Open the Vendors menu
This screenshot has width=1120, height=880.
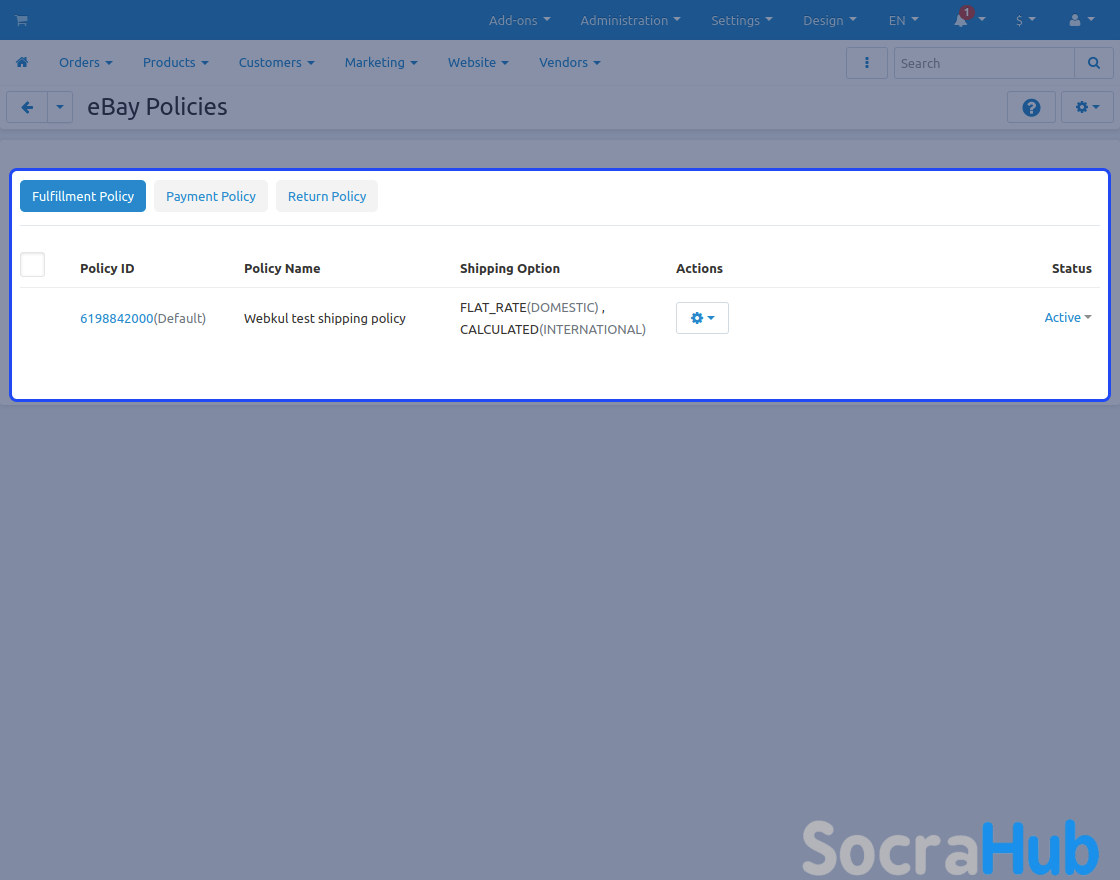[x=569, y=62]
